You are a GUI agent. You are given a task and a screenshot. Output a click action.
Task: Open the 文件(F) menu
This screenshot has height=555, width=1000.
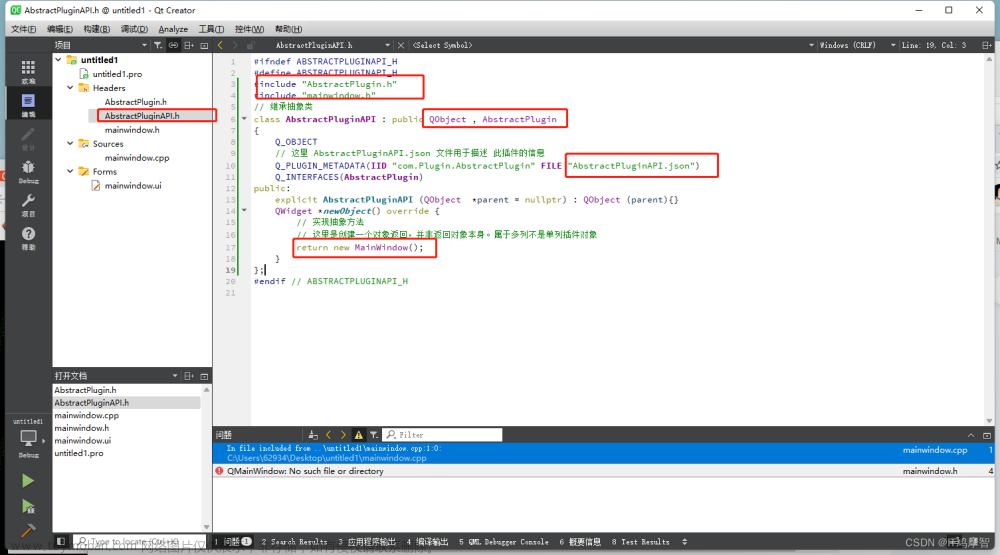click(24, 29)
